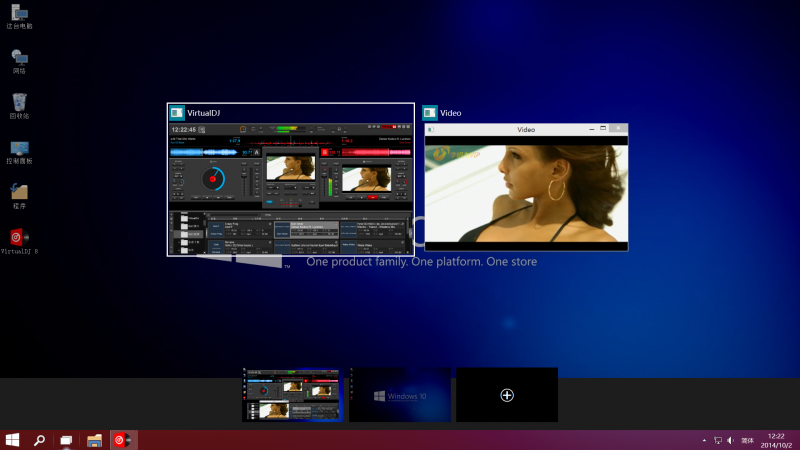The image size is (800, 450).
Task: Add a new virtual desktop
Action: point(507,395)
